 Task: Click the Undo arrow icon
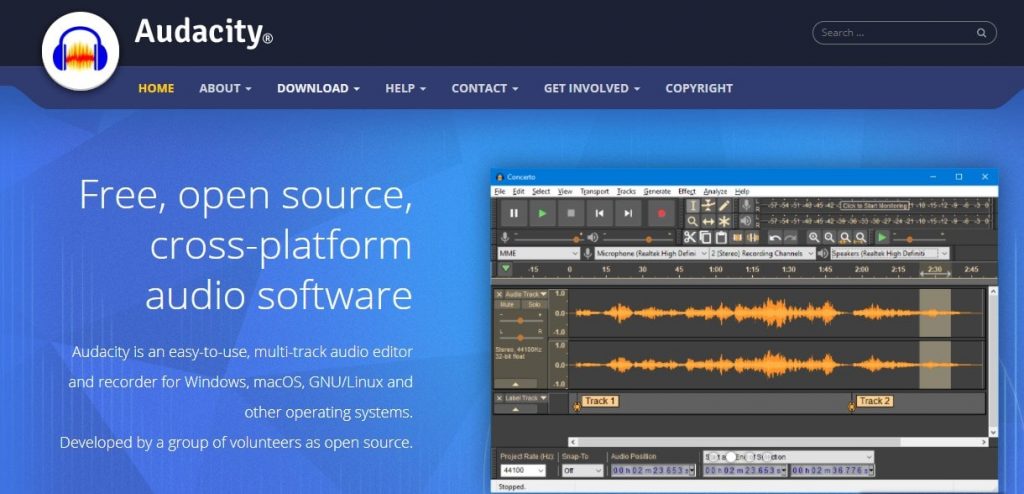pyautogui.click(x=775, y=237)
